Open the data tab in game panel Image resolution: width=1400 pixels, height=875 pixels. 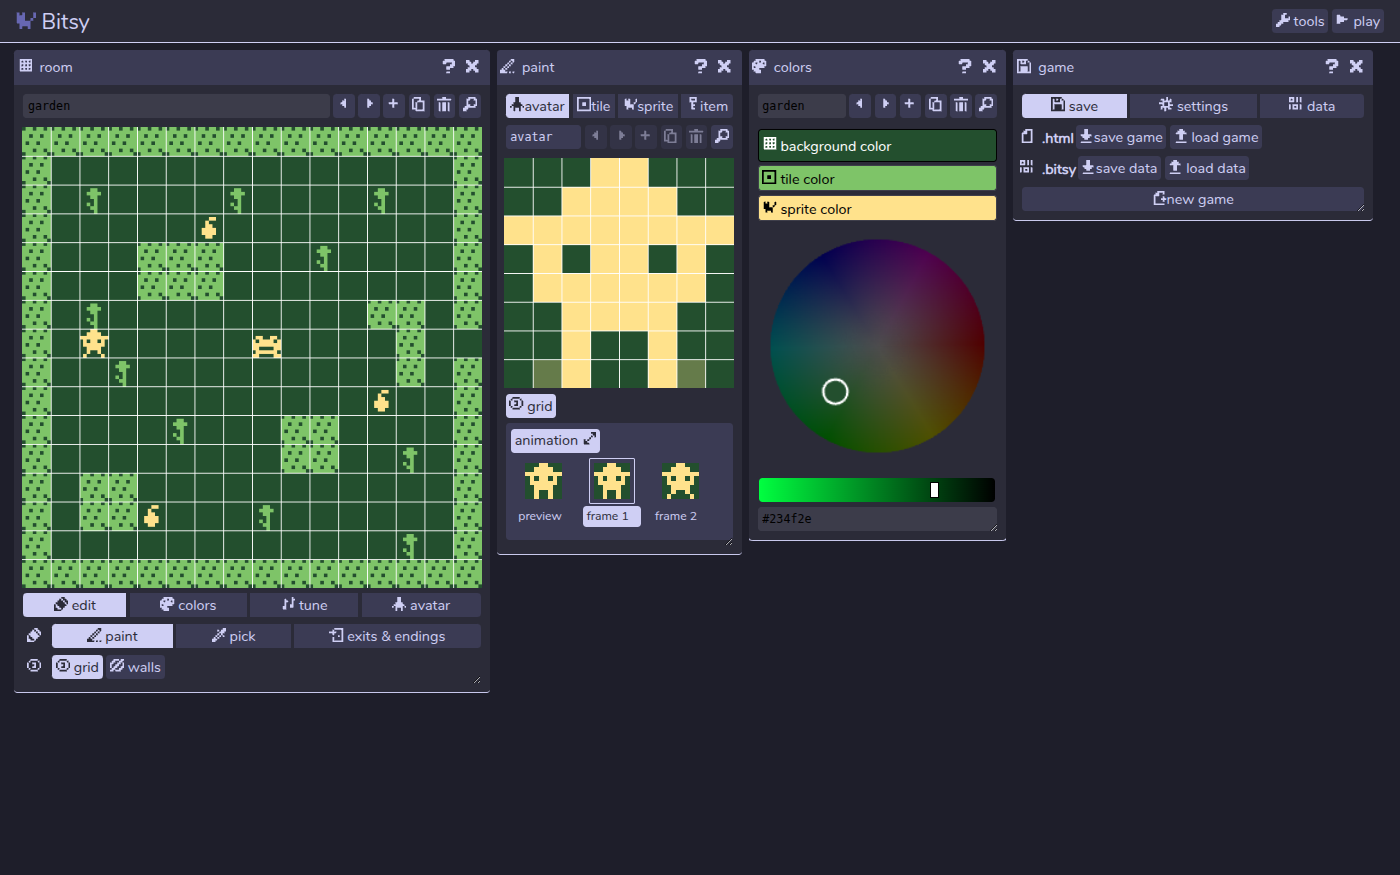[x=1311, y=106]
